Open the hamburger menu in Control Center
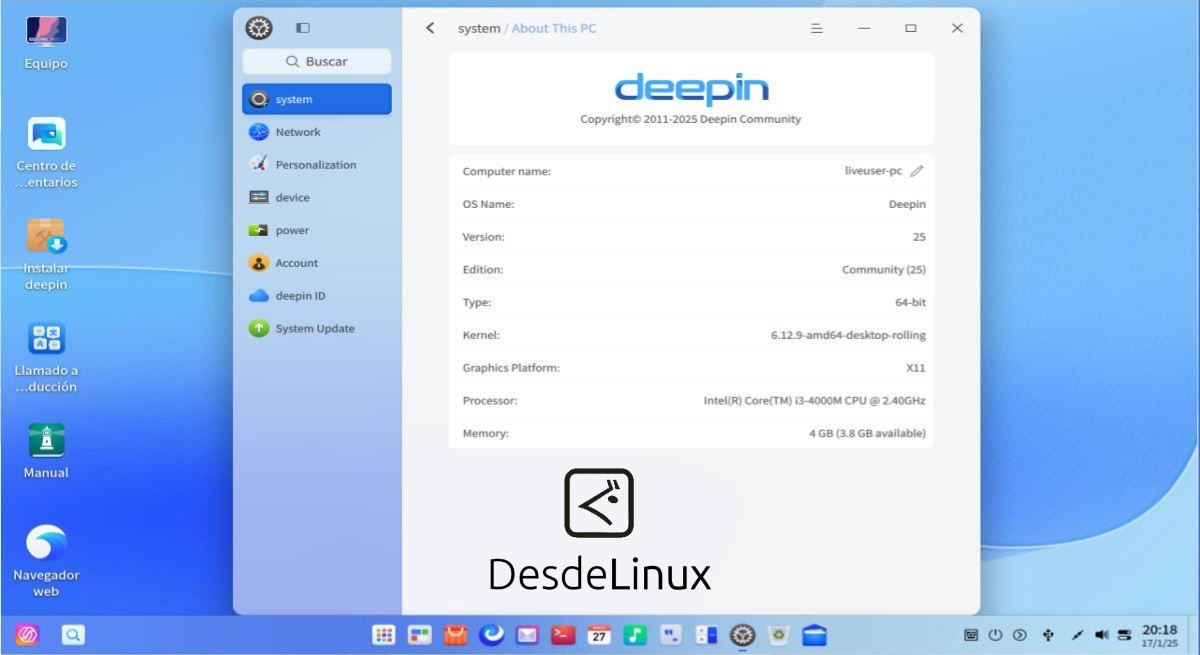Image resolution: width=1200 pixels, height=655 pixels. (816, 28)
